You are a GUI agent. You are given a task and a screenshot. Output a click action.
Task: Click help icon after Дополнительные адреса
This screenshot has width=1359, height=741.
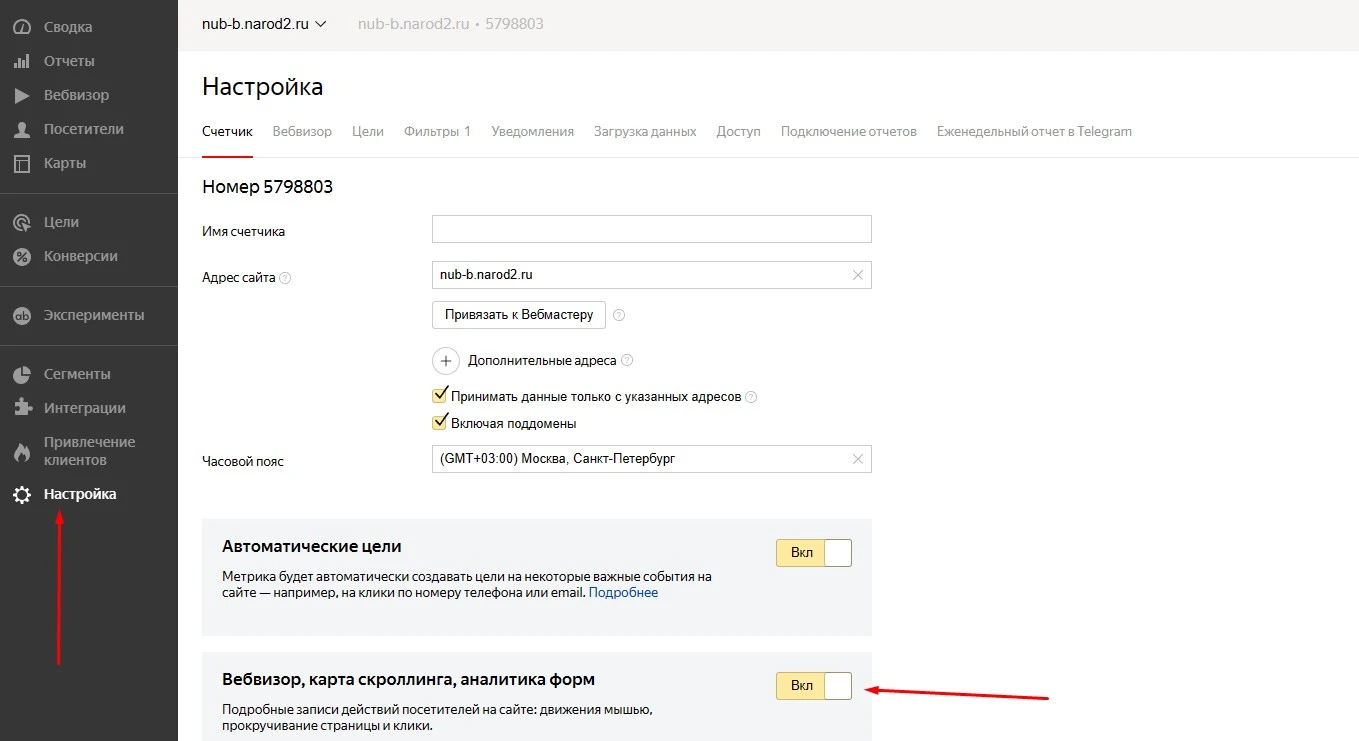click(x=627, y=360)
